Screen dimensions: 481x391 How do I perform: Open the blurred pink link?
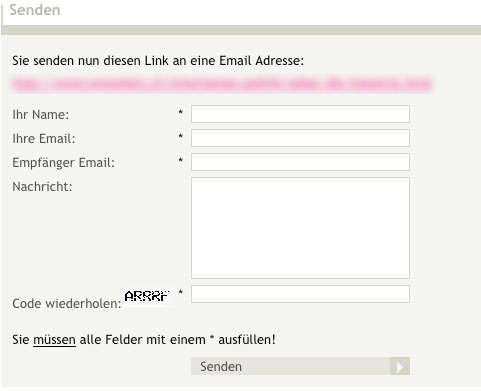click(222, 84)
